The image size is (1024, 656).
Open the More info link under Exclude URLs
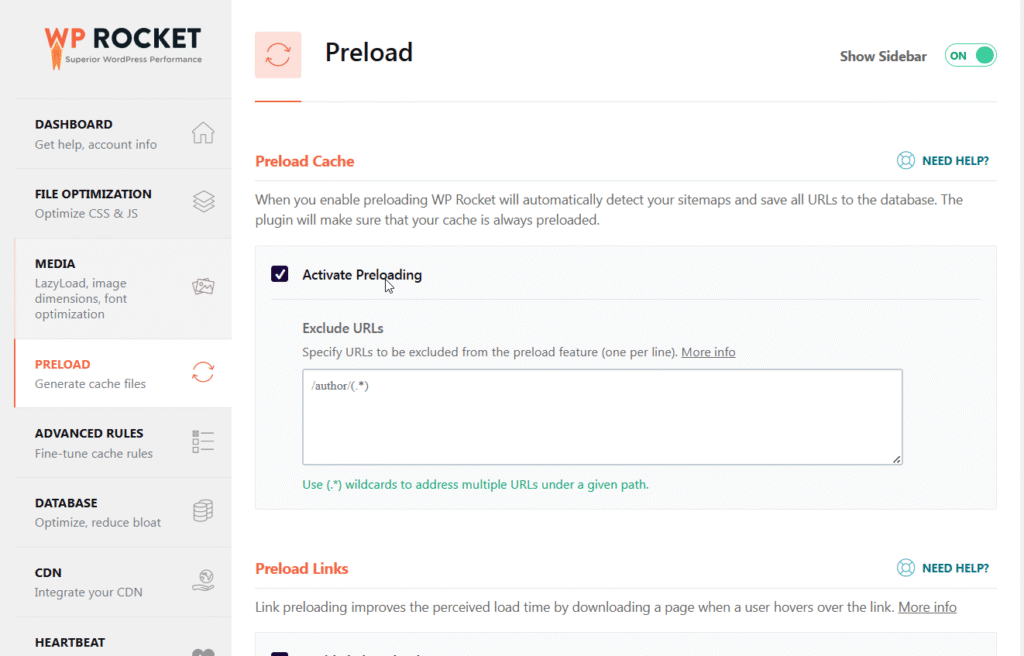click(708, 352)
